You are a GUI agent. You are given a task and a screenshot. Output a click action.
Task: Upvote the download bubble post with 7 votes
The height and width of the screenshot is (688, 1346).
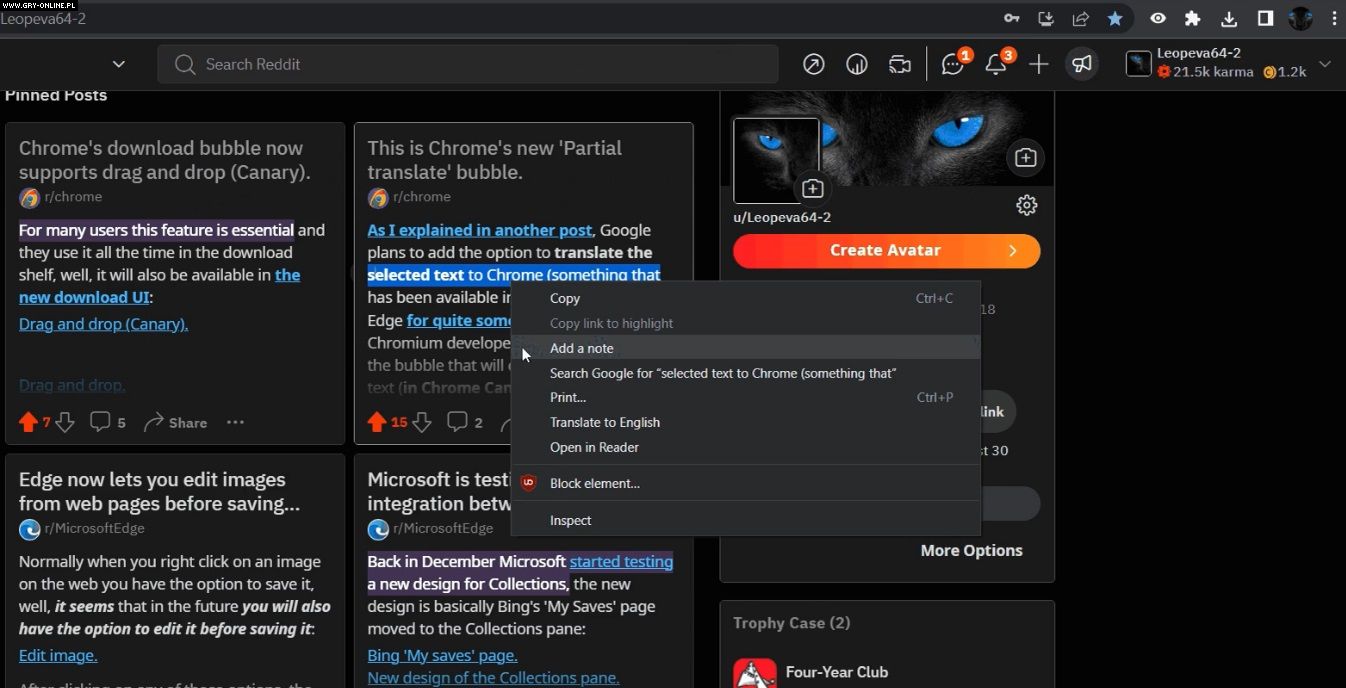pyautogui.click(x=28, y=422)
